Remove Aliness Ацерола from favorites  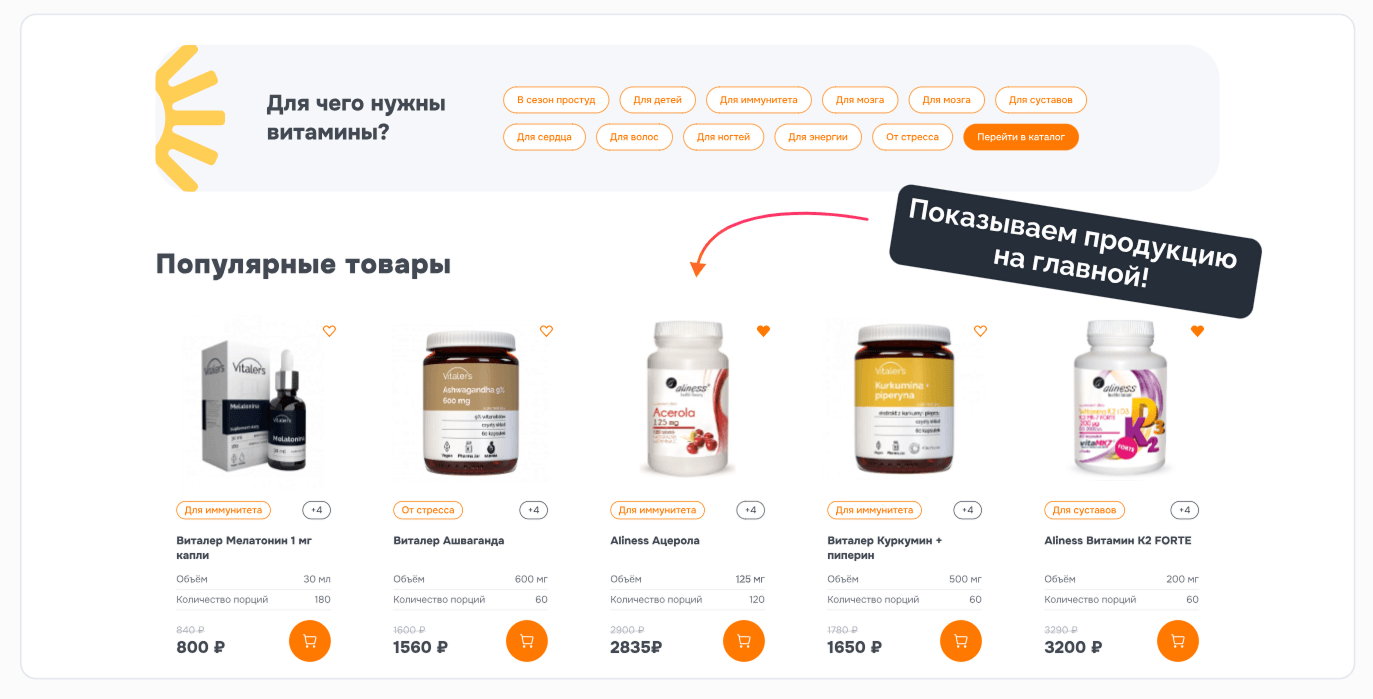pos(764,331)
